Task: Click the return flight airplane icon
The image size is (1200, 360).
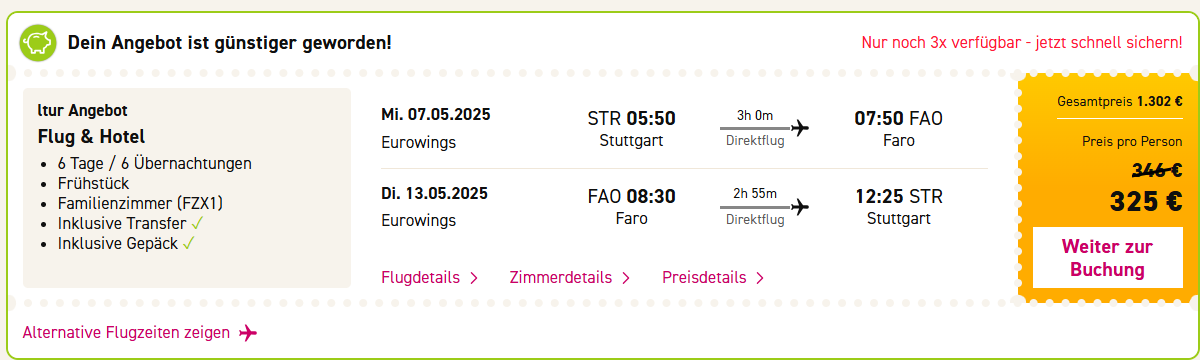Action: [x=799, y=207]
